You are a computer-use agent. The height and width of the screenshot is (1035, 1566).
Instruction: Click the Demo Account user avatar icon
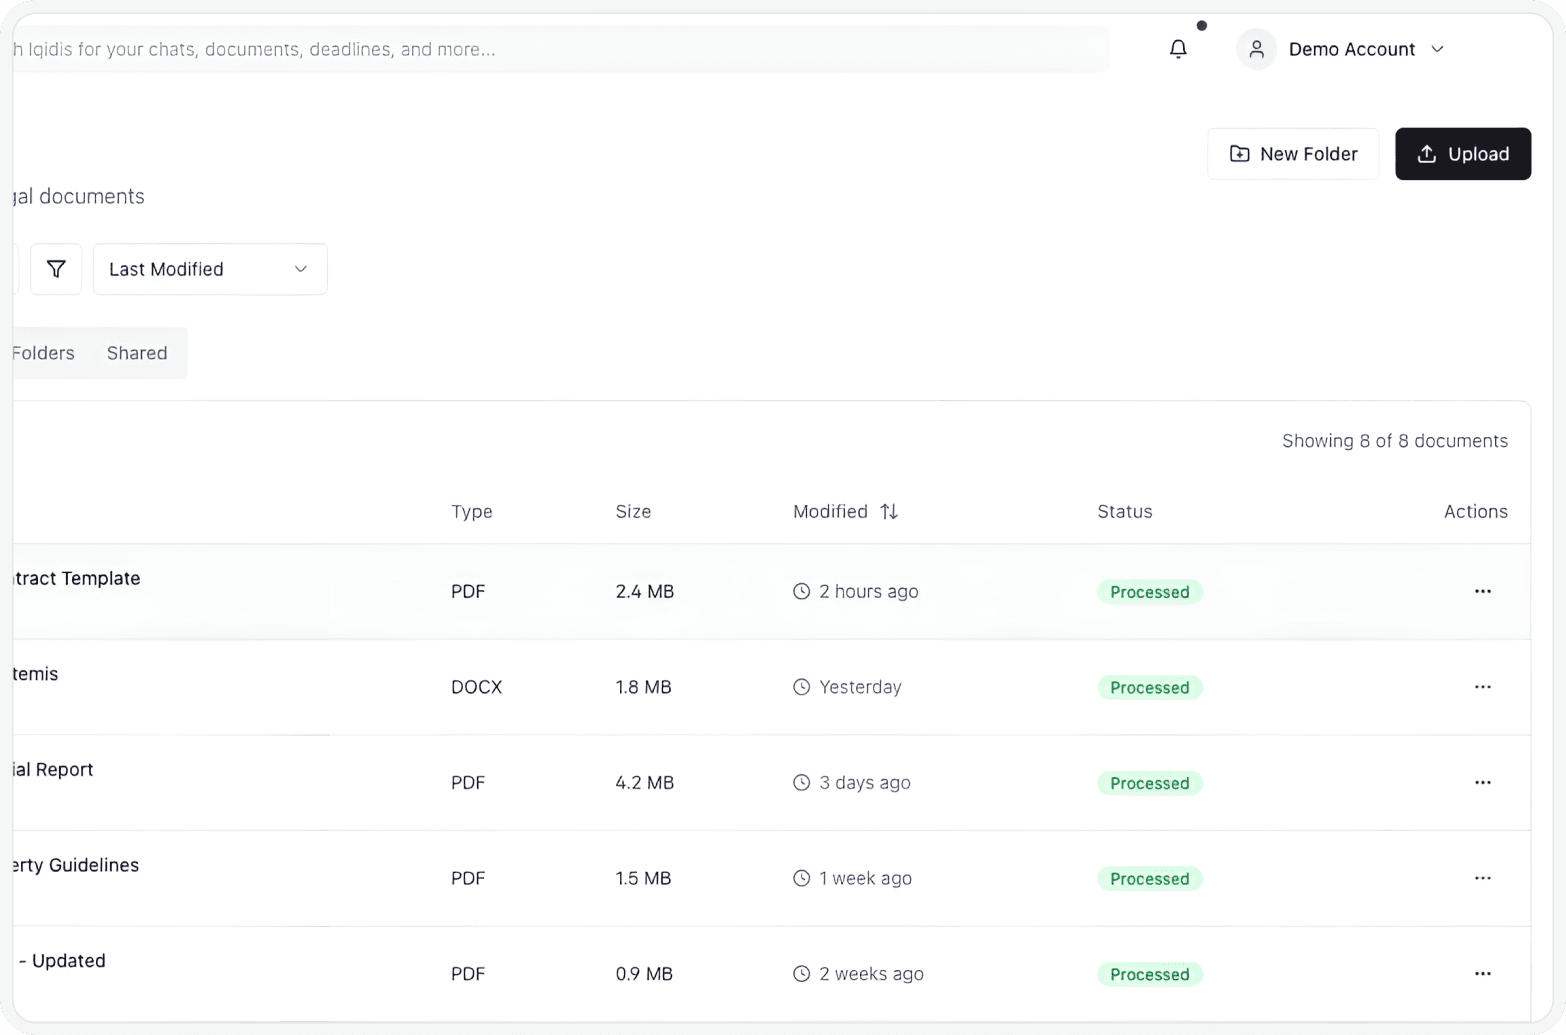[x=1256, y=49]
